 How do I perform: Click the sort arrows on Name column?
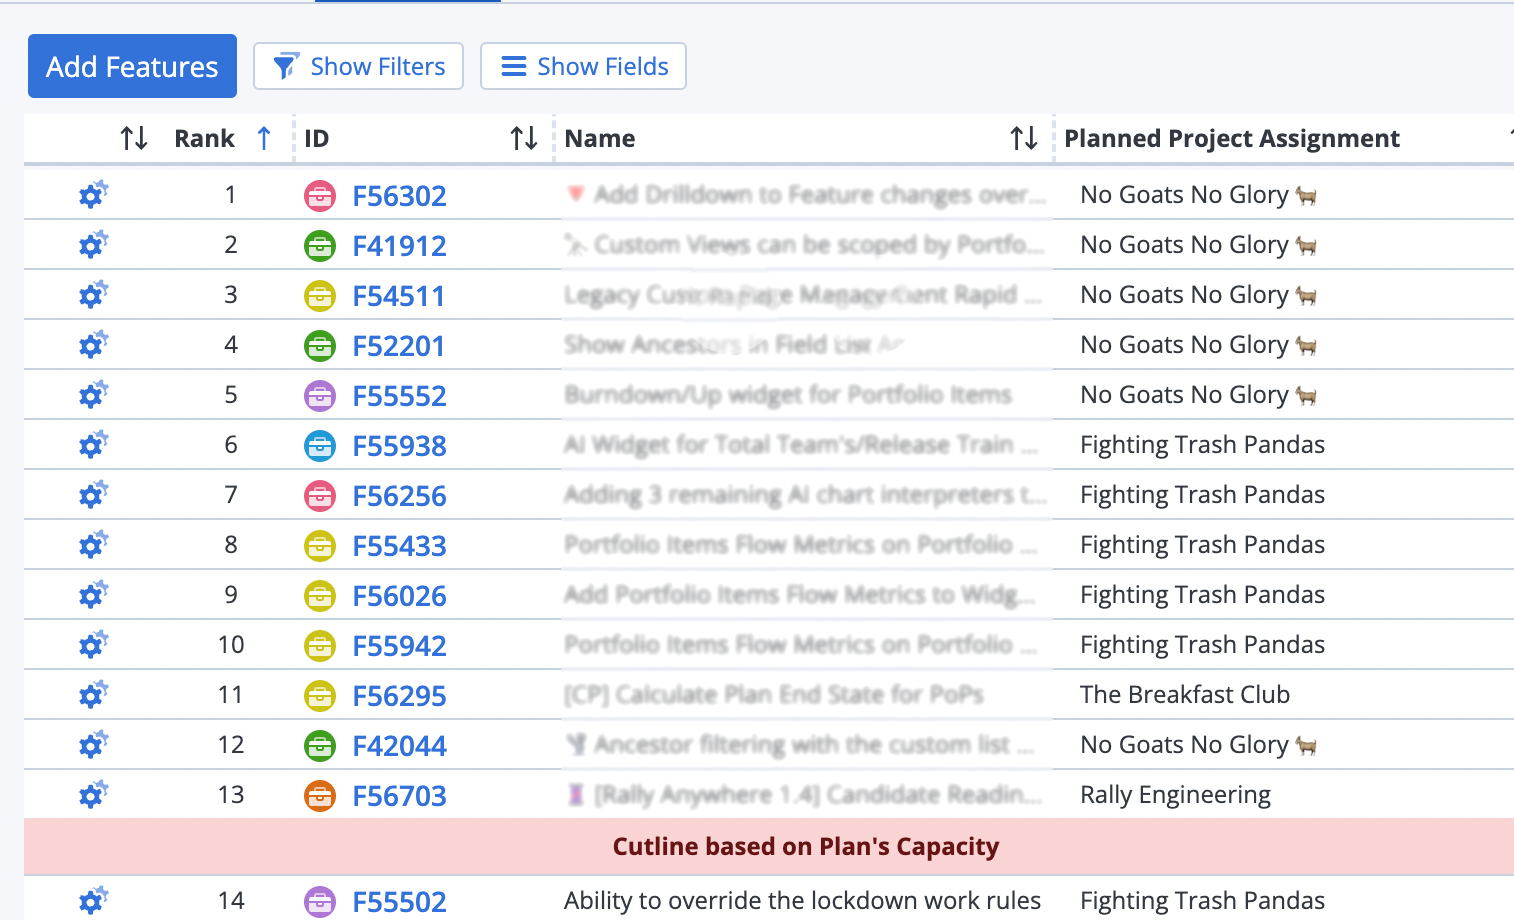tap(1023, 138)
